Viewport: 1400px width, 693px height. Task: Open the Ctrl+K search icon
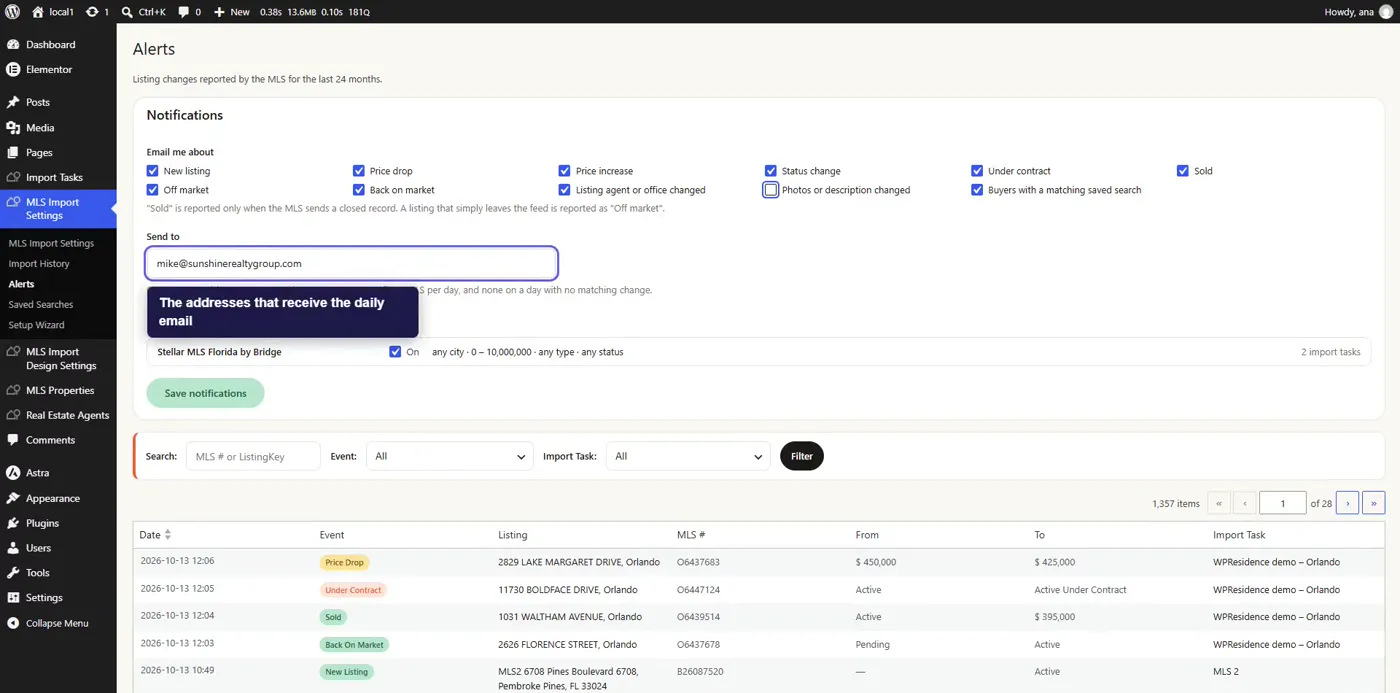pos(127,12)
